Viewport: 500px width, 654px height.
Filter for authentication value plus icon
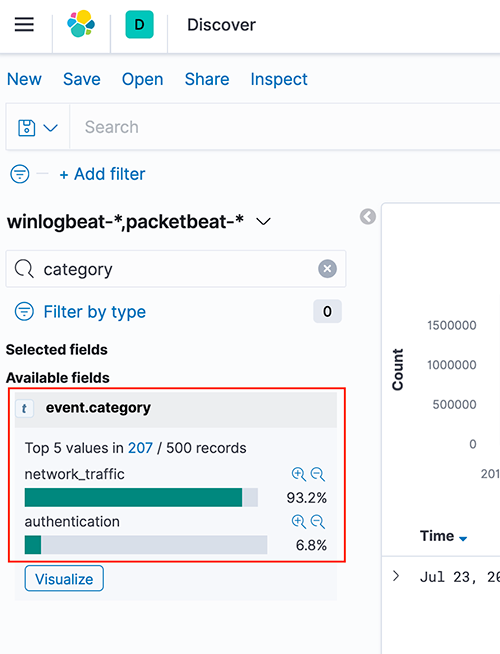[x=299, y=521]
